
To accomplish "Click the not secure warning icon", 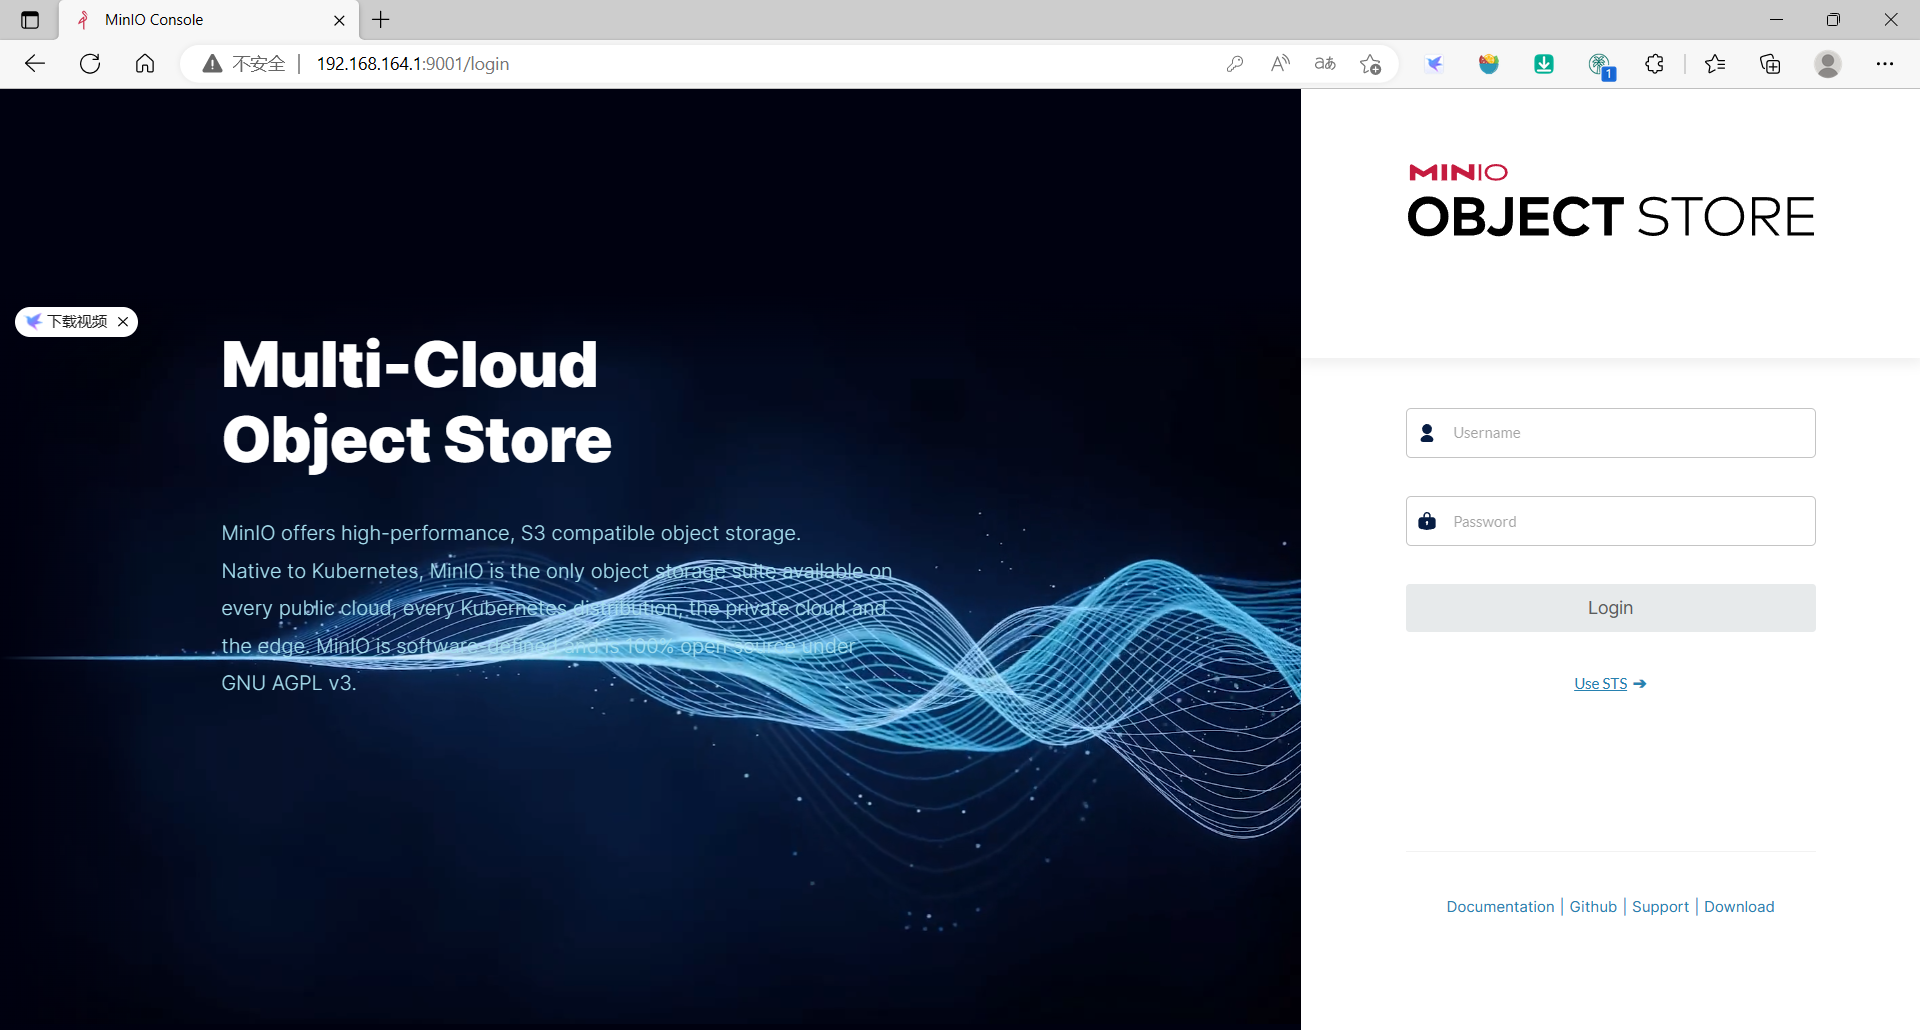I will [212, 64].
